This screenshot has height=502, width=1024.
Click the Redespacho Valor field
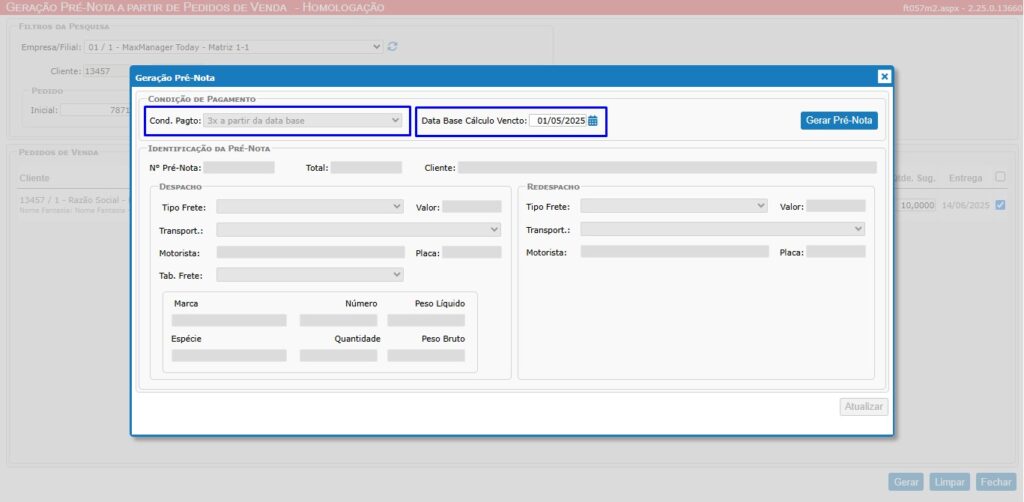(x=836, y=206)
